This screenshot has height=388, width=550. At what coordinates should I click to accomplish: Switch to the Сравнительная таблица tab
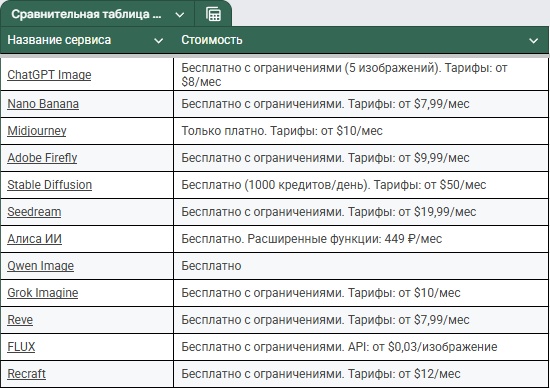86,14
